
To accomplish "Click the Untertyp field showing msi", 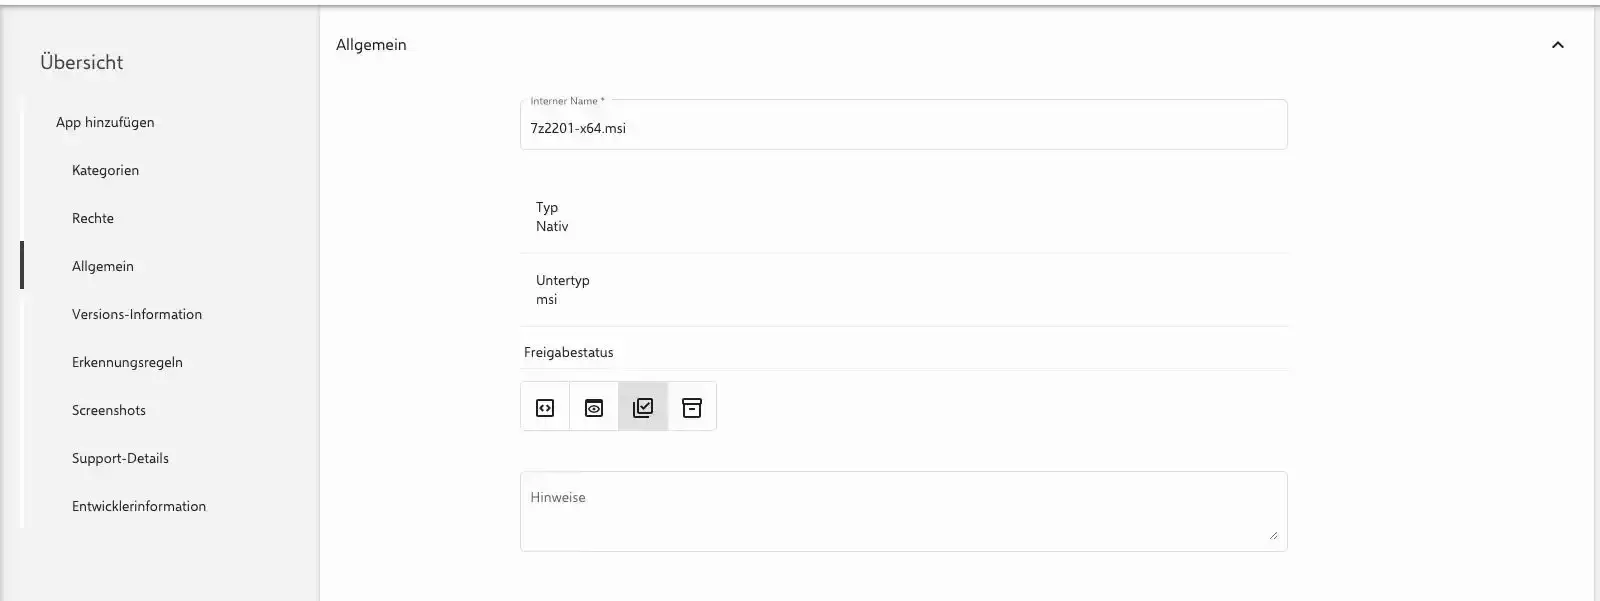I will (x=562, y=290).
